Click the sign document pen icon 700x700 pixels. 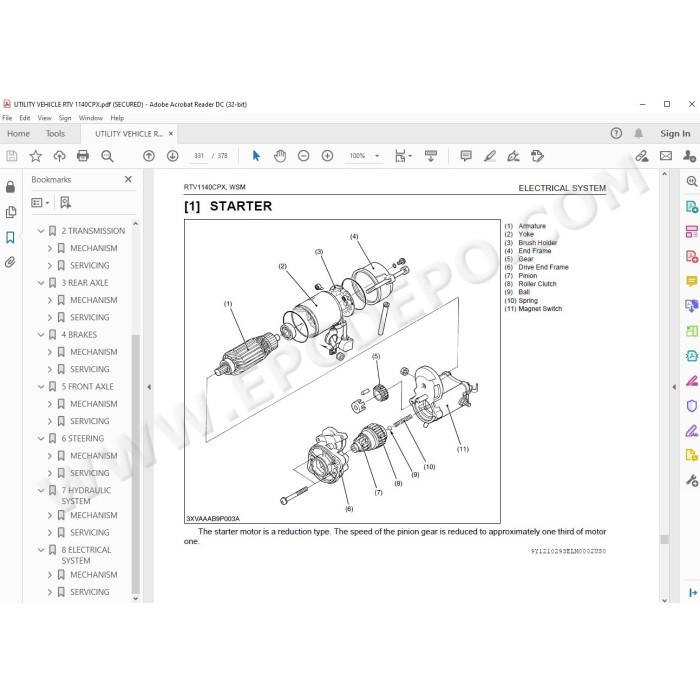513,156
